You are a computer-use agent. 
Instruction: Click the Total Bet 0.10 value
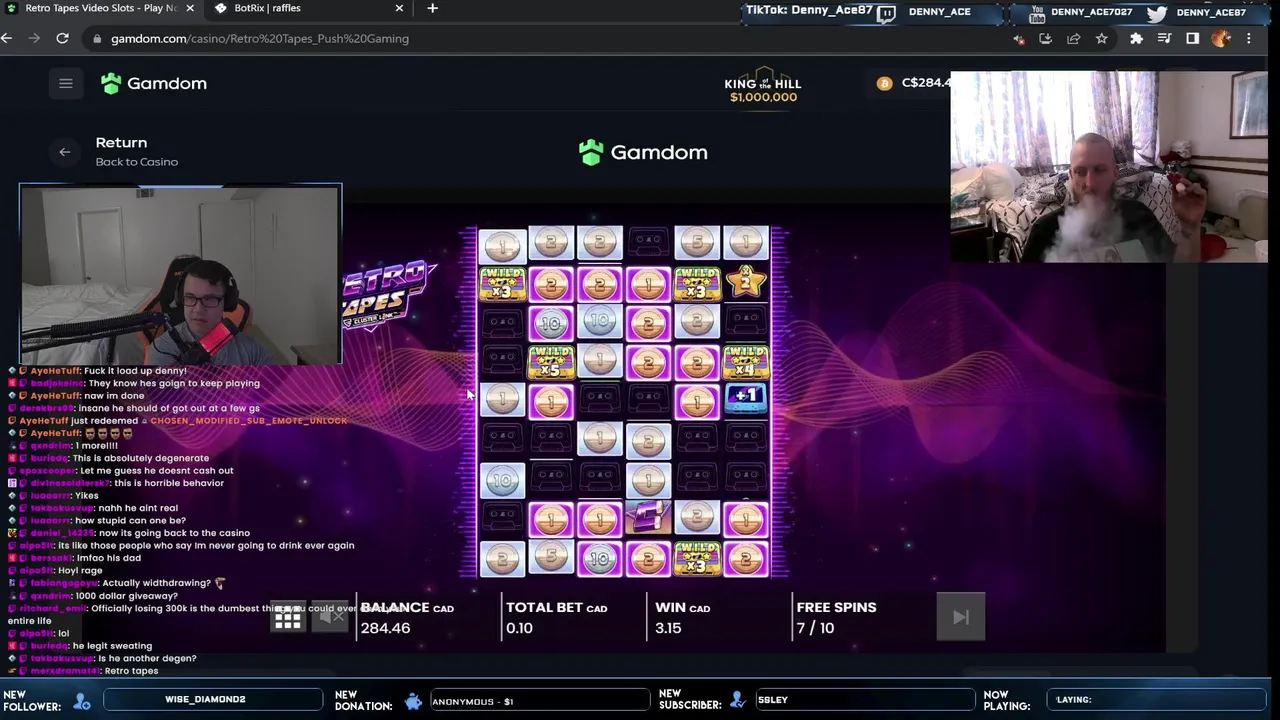(519, 628)
